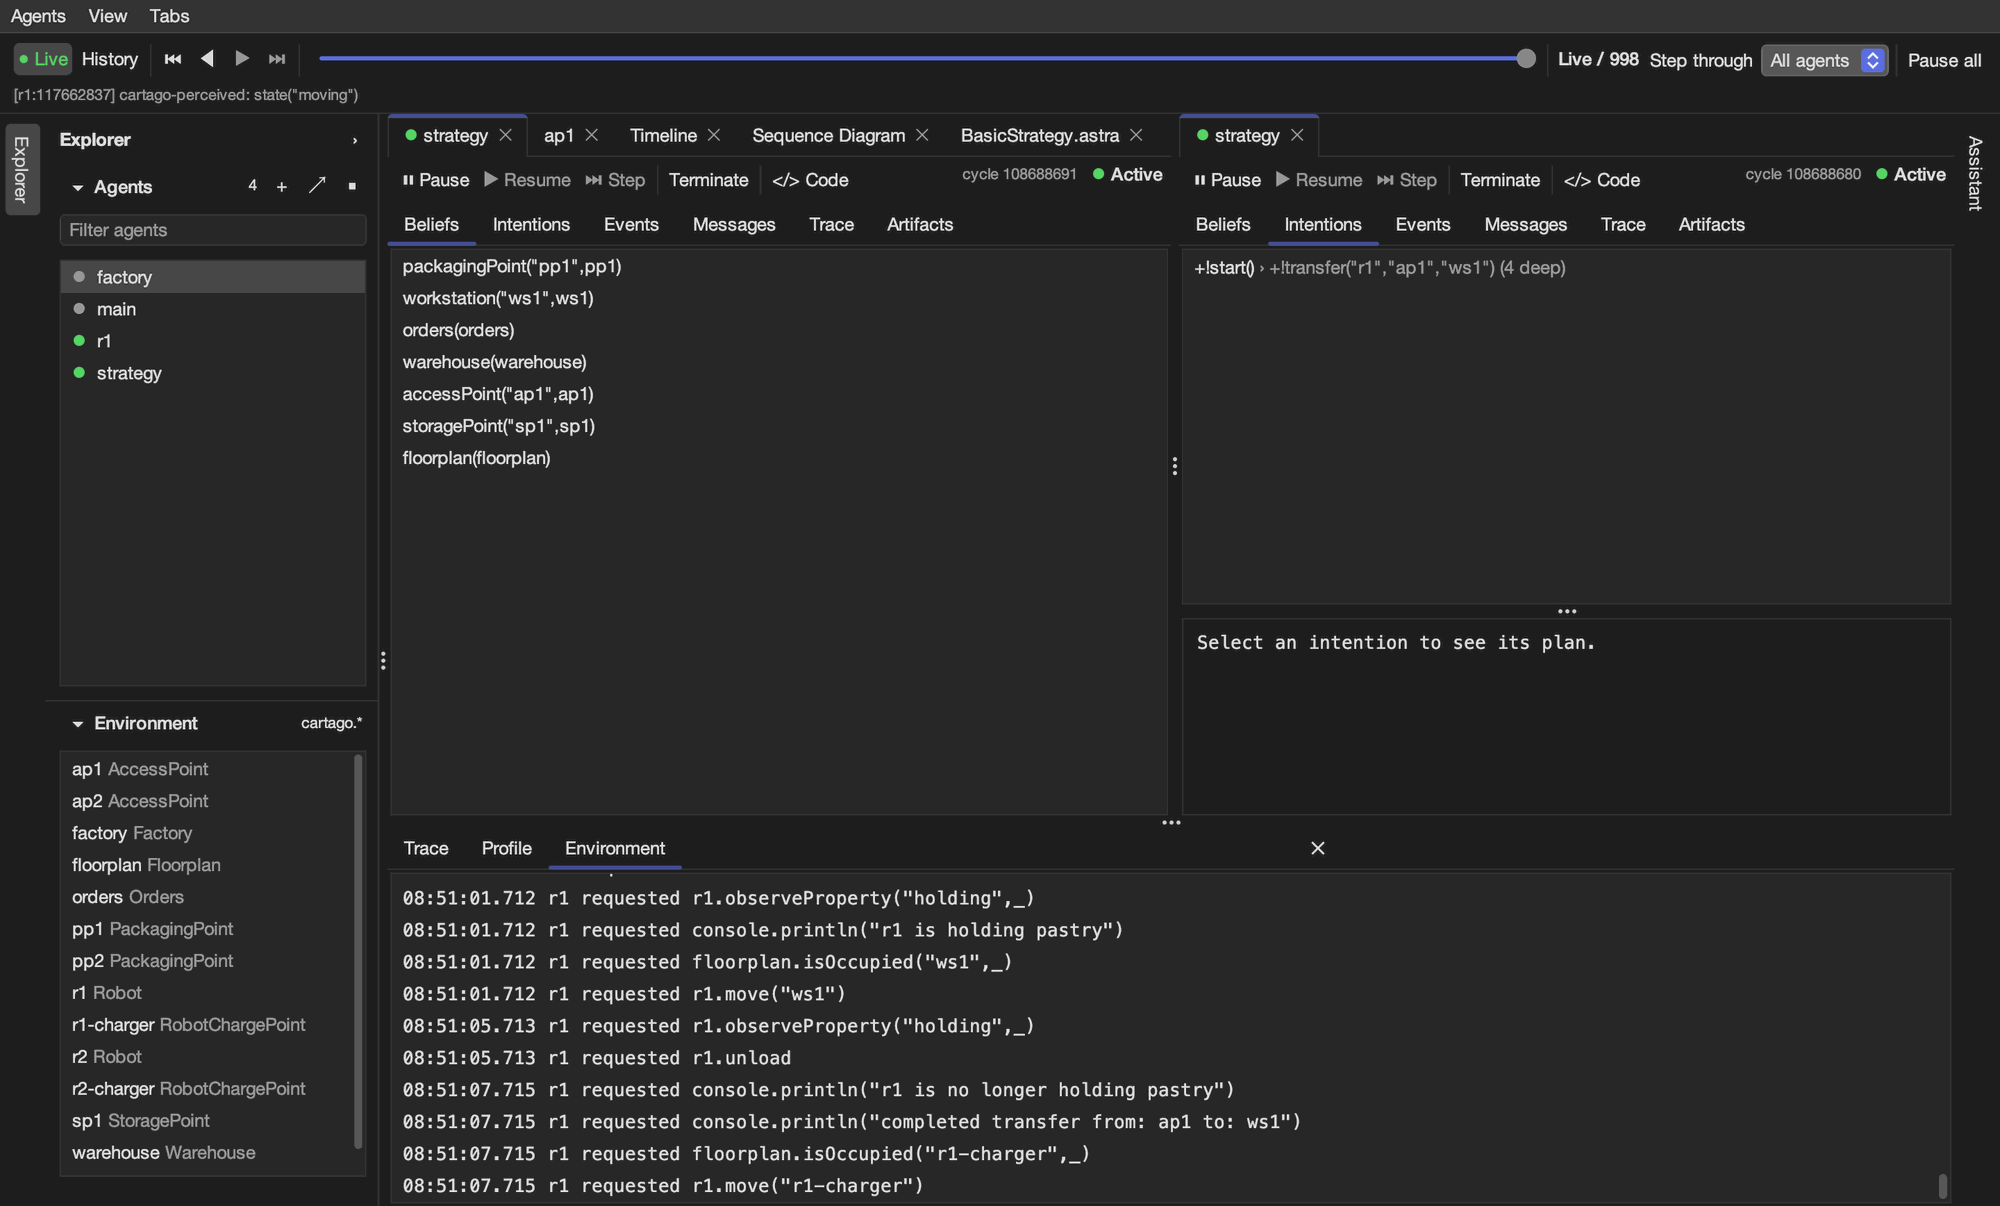The width and height of the screenshot is (2000, 1206).
Task: Skip to the last history step
Action: point(277,60)
